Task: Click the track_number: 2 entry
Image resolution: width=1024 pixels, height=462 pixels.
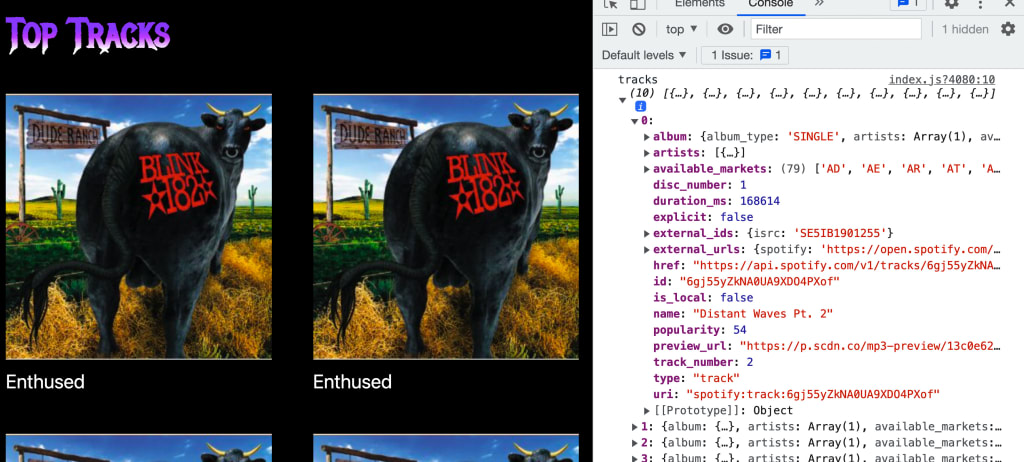Action: pos(703,362)
